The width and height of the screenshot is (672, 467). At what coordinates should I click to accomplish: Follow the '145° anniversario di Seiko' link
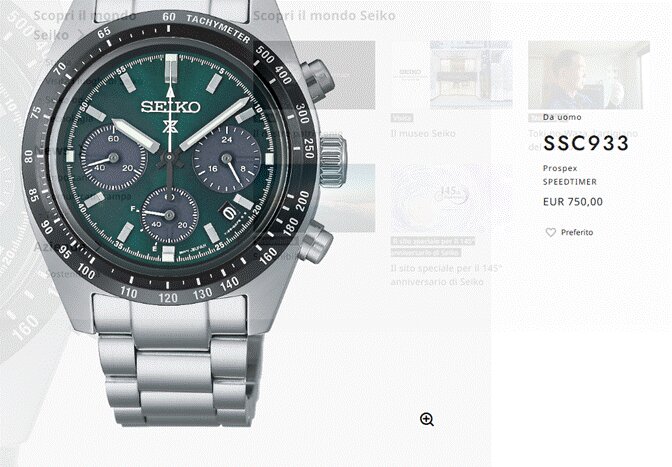[446, 275]
